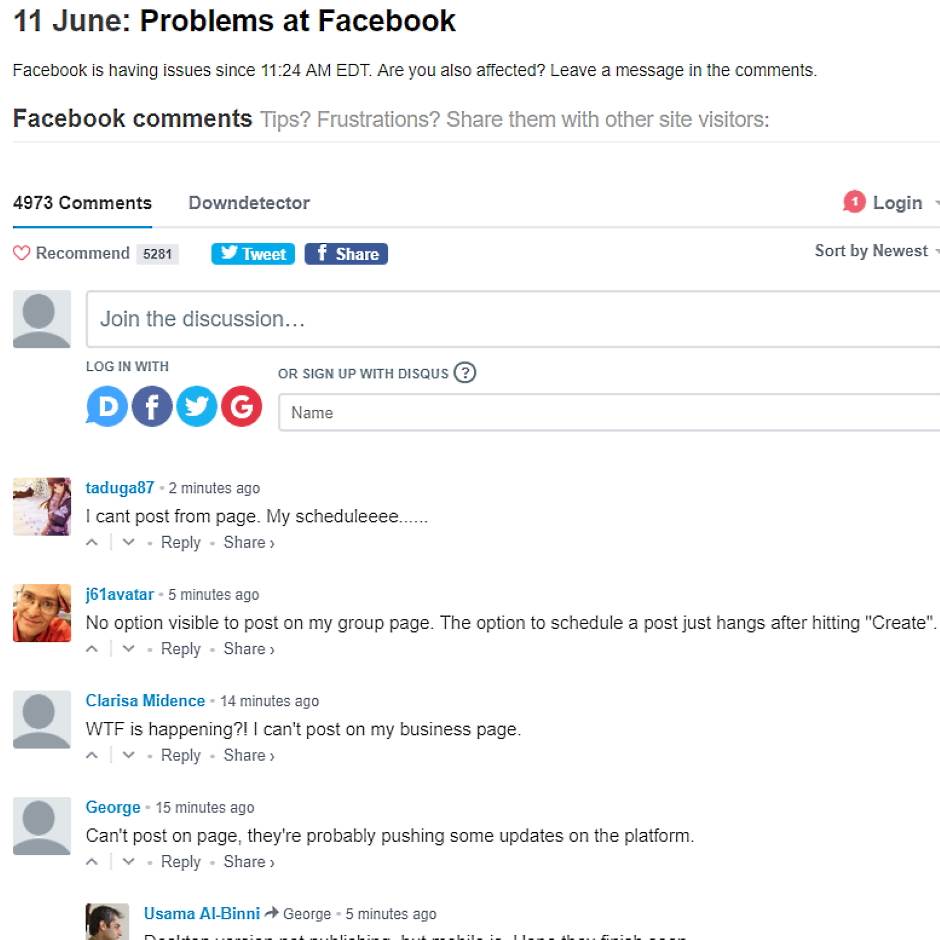Log in with Google icon
The height and width of the screenshot is (940, 940).
(x=241, y=407)
